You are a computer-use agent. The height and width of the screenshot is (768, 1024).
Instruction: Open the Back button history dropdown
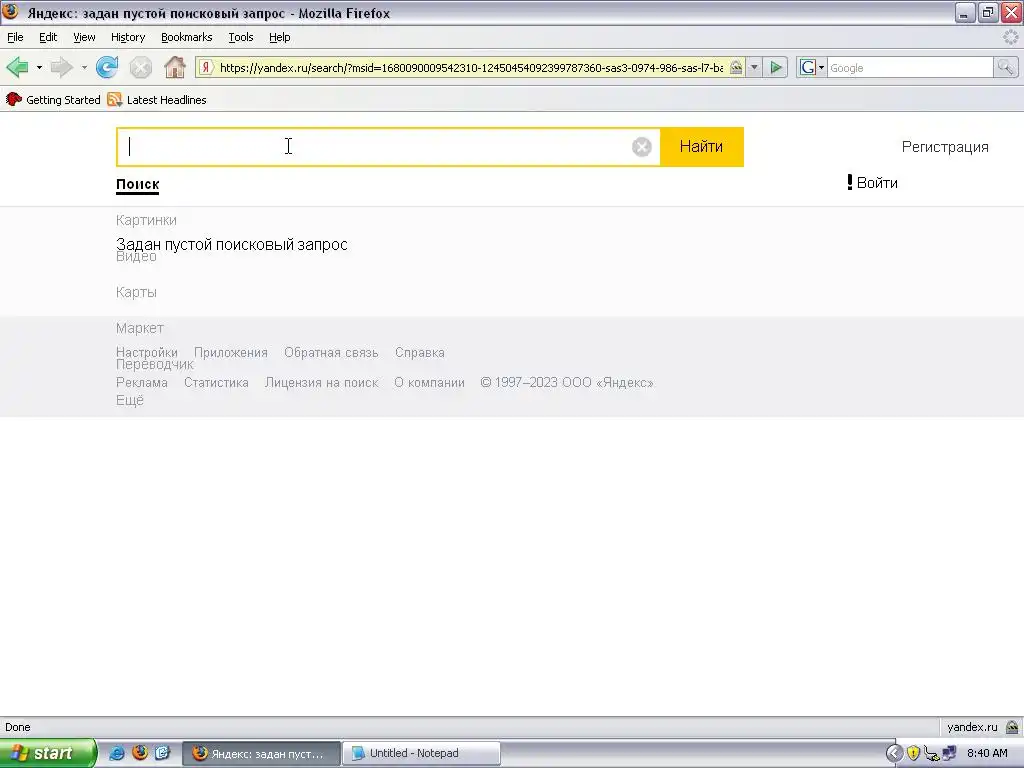(39, 67)
